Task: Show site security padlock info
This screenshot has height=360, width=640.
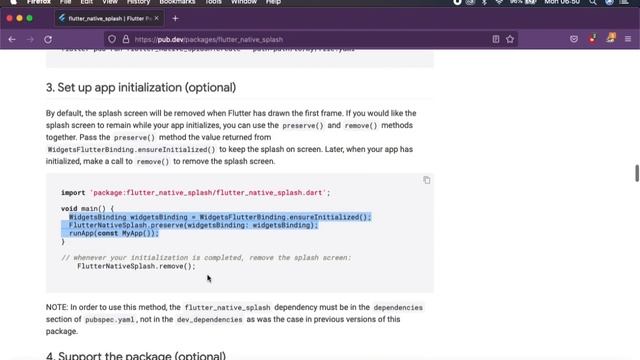Action: tap(126, 39)
